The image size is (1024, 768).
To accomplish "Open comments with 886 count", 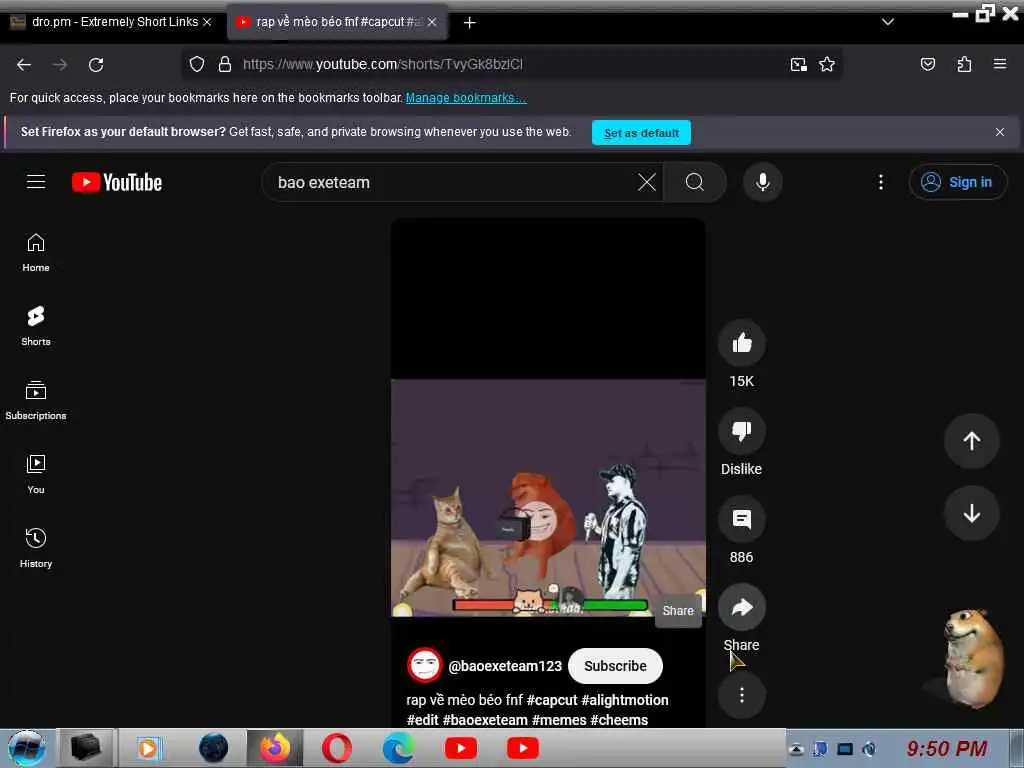I will point(741,520).
